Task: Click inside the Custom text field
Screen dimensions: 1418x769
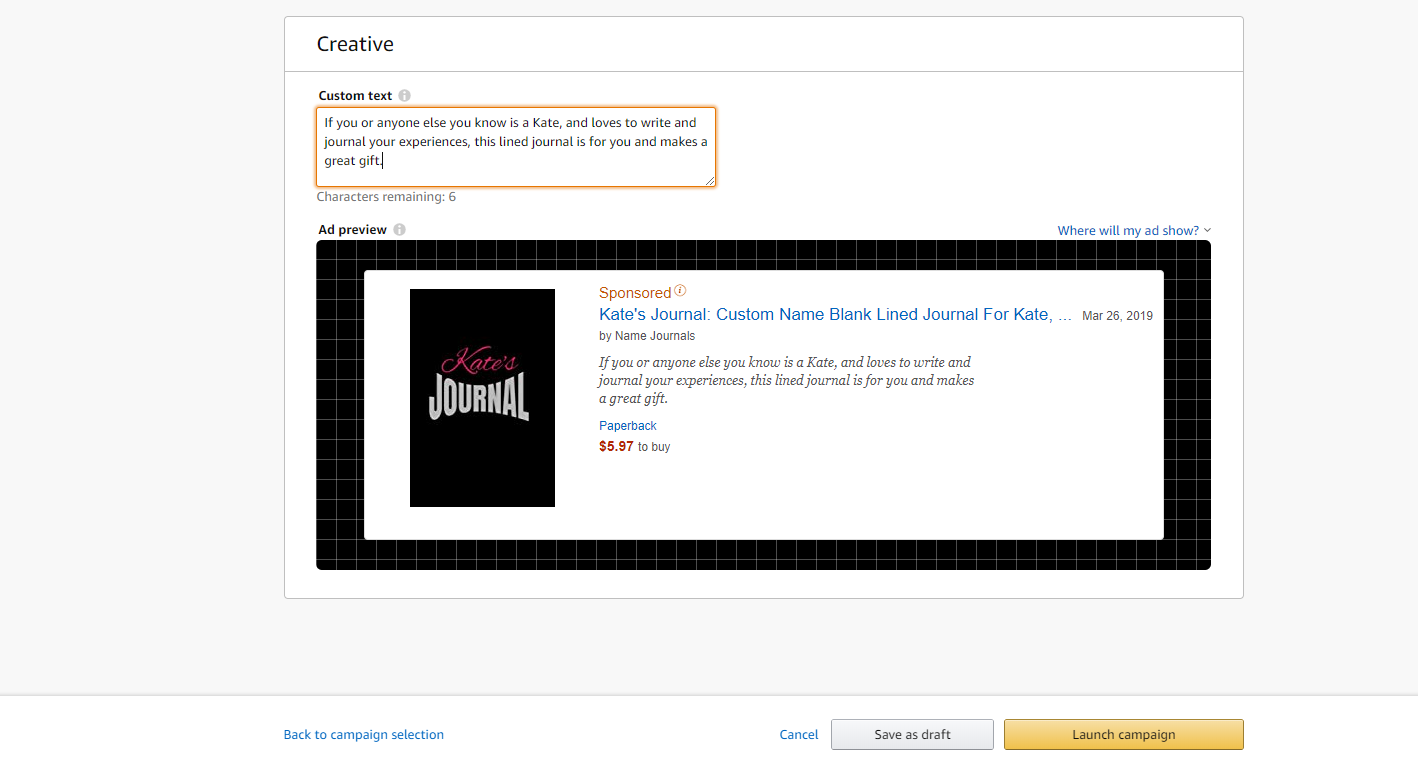Action: pyautogui.click(x=516, y=147)
